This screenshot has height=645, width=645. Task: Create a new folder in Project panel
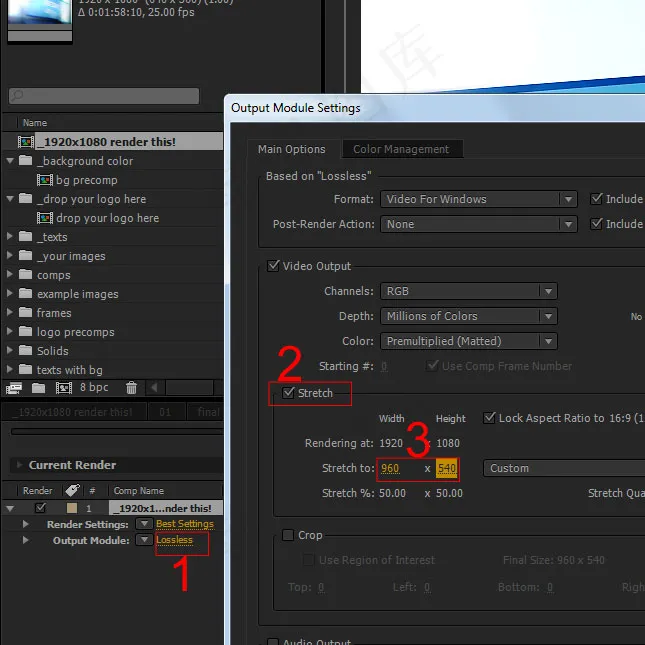click(x=39, y=387)
